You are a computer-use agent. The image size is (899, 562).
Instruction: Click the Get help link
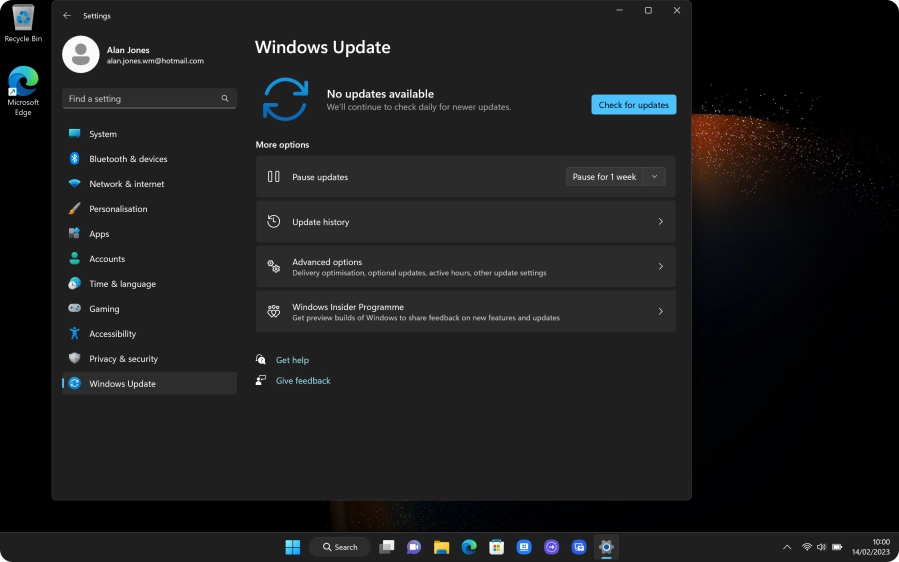pyautogui.click(x=292, y=360)
